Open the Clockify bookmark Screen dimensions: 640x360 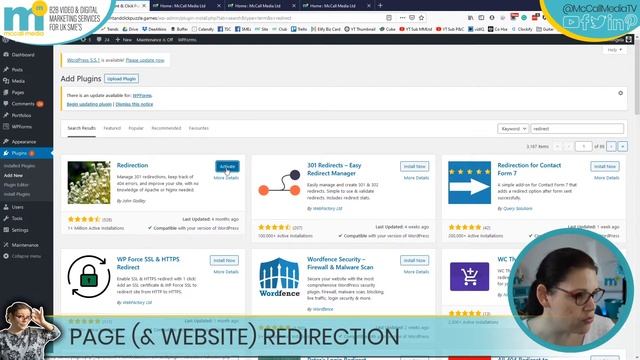pos(522,29)
